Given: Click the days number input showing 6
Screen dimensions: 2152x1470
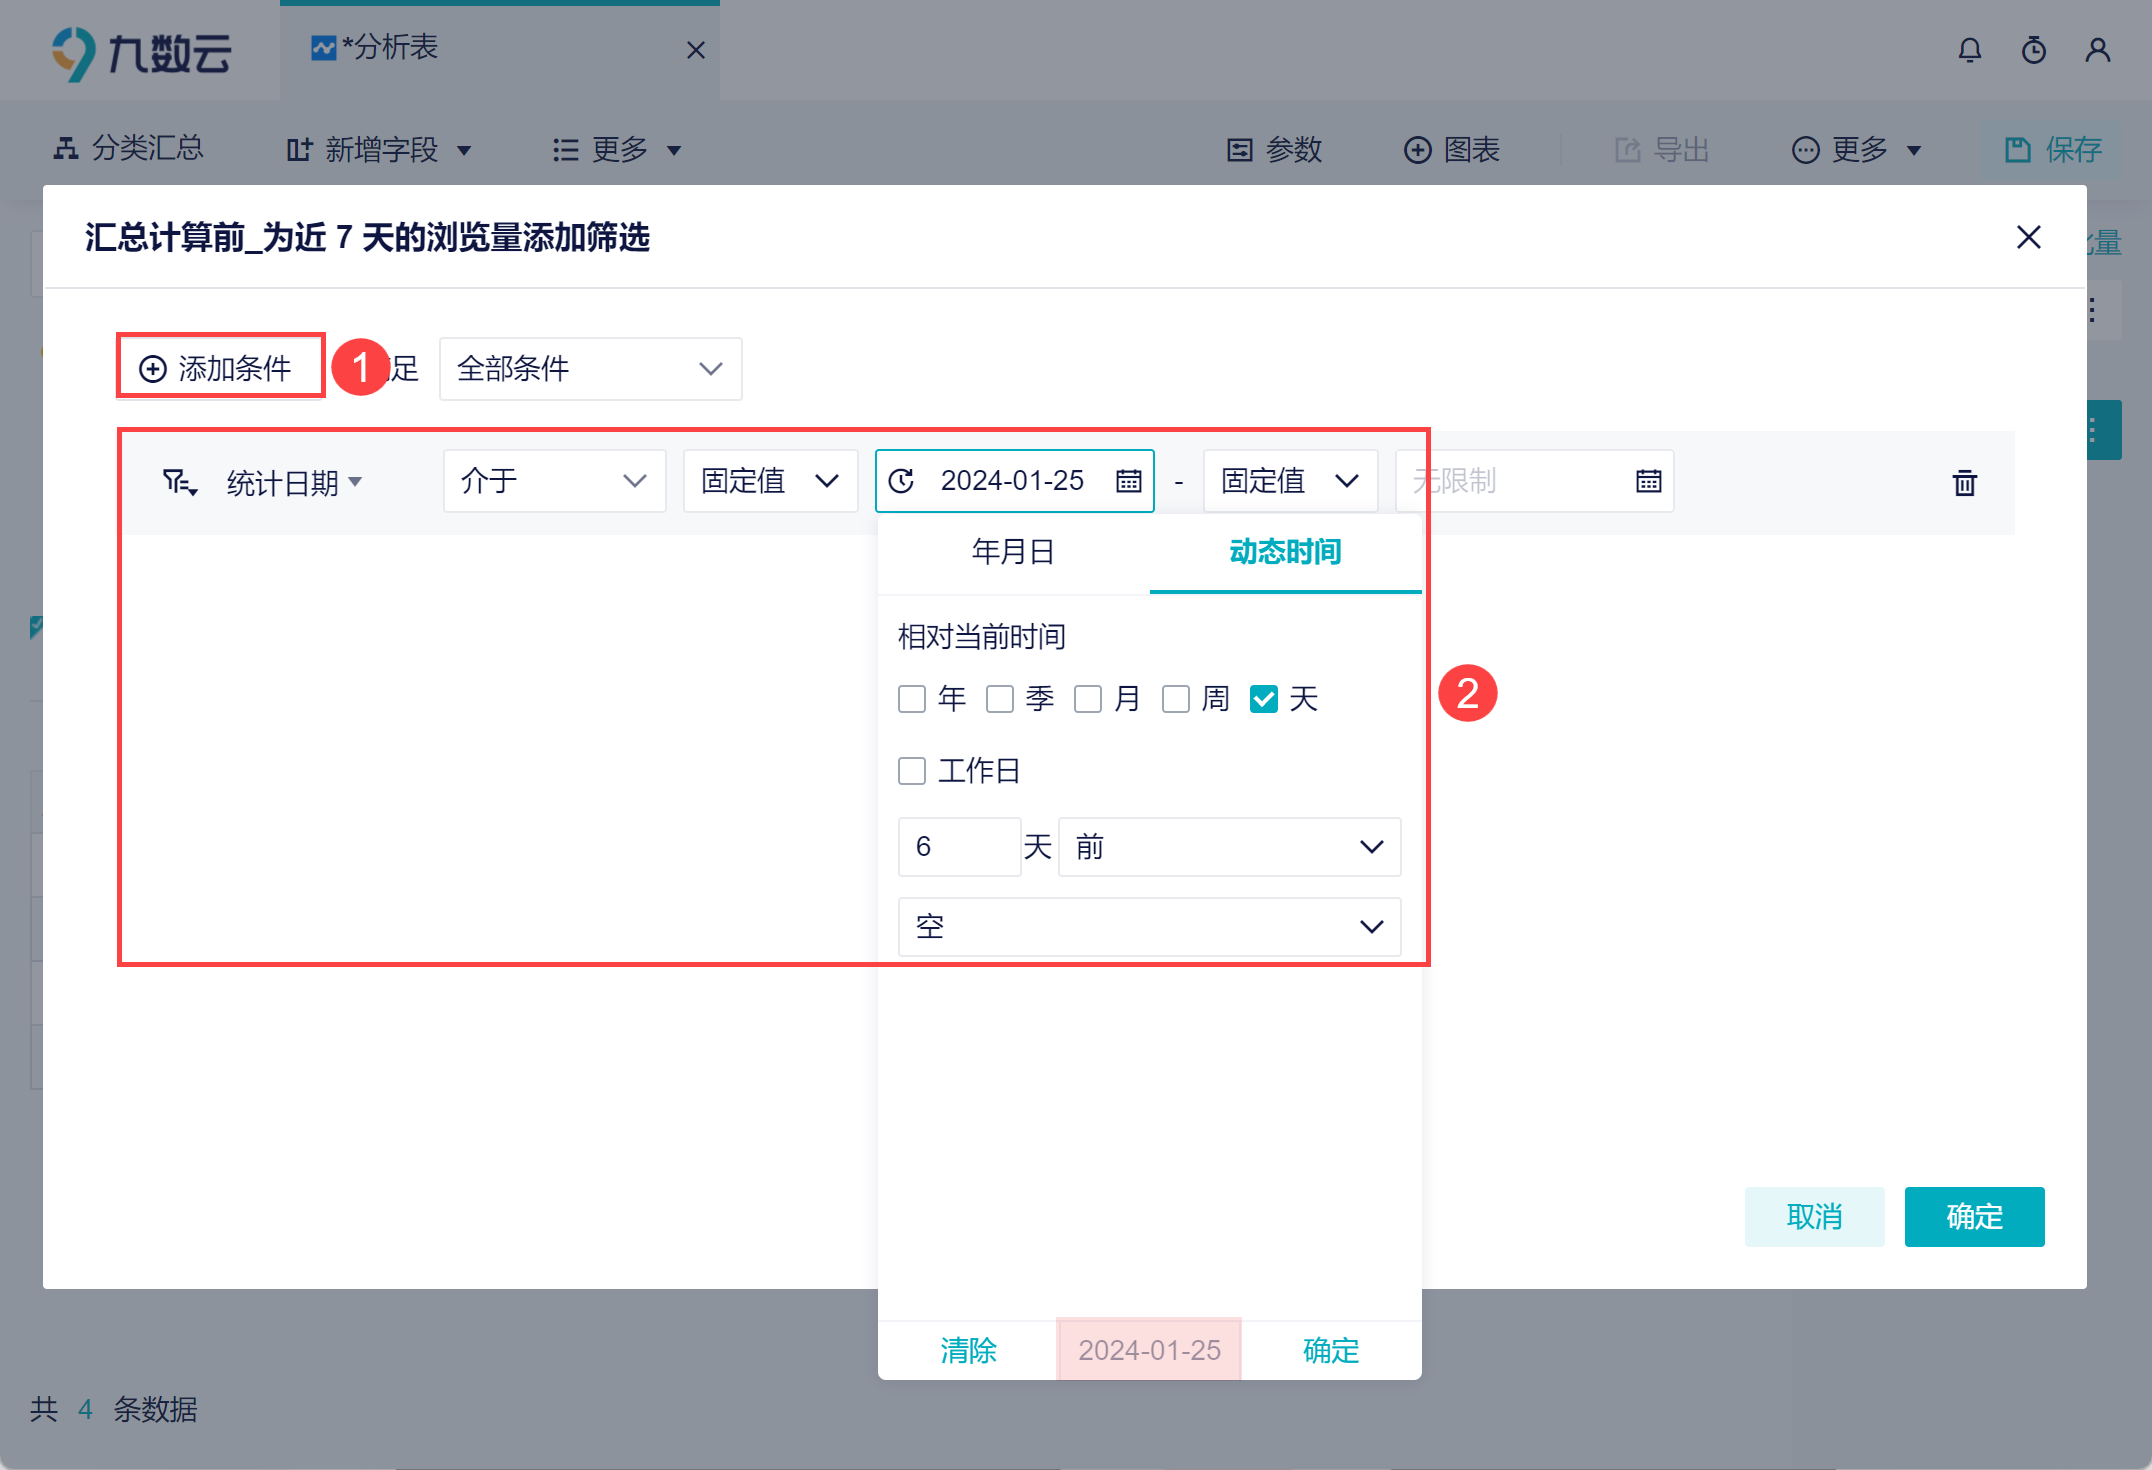Looking at the screenshot, I should (x=958, y=847).
